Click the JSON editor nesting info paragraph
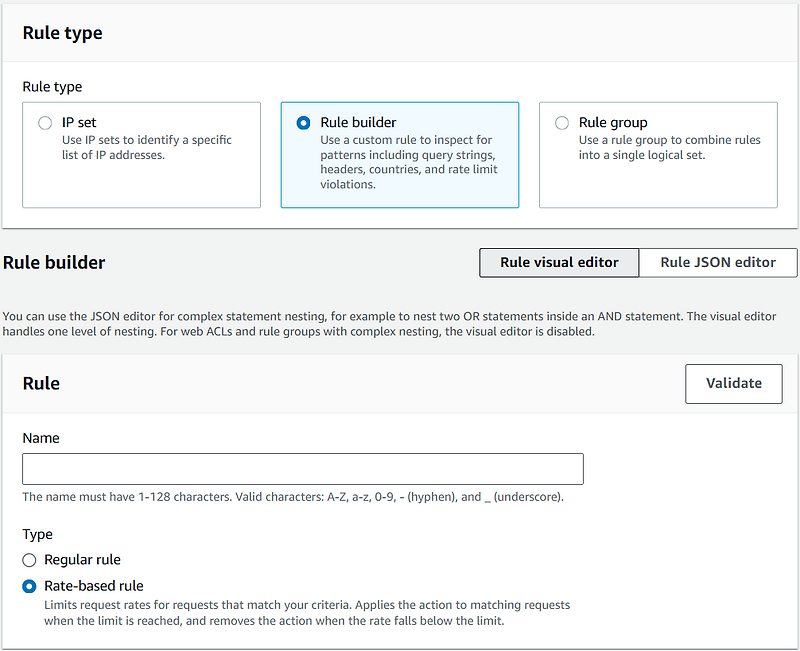 click(389, 324)
